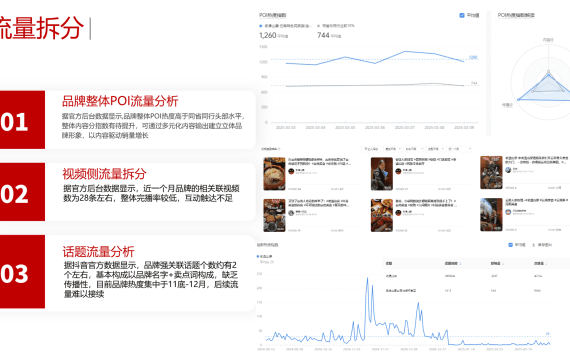Click the author avatar on the dark-jacket man video card
Image resolution: width=570 pixels, height=360 pixels.
coord(398,171)
